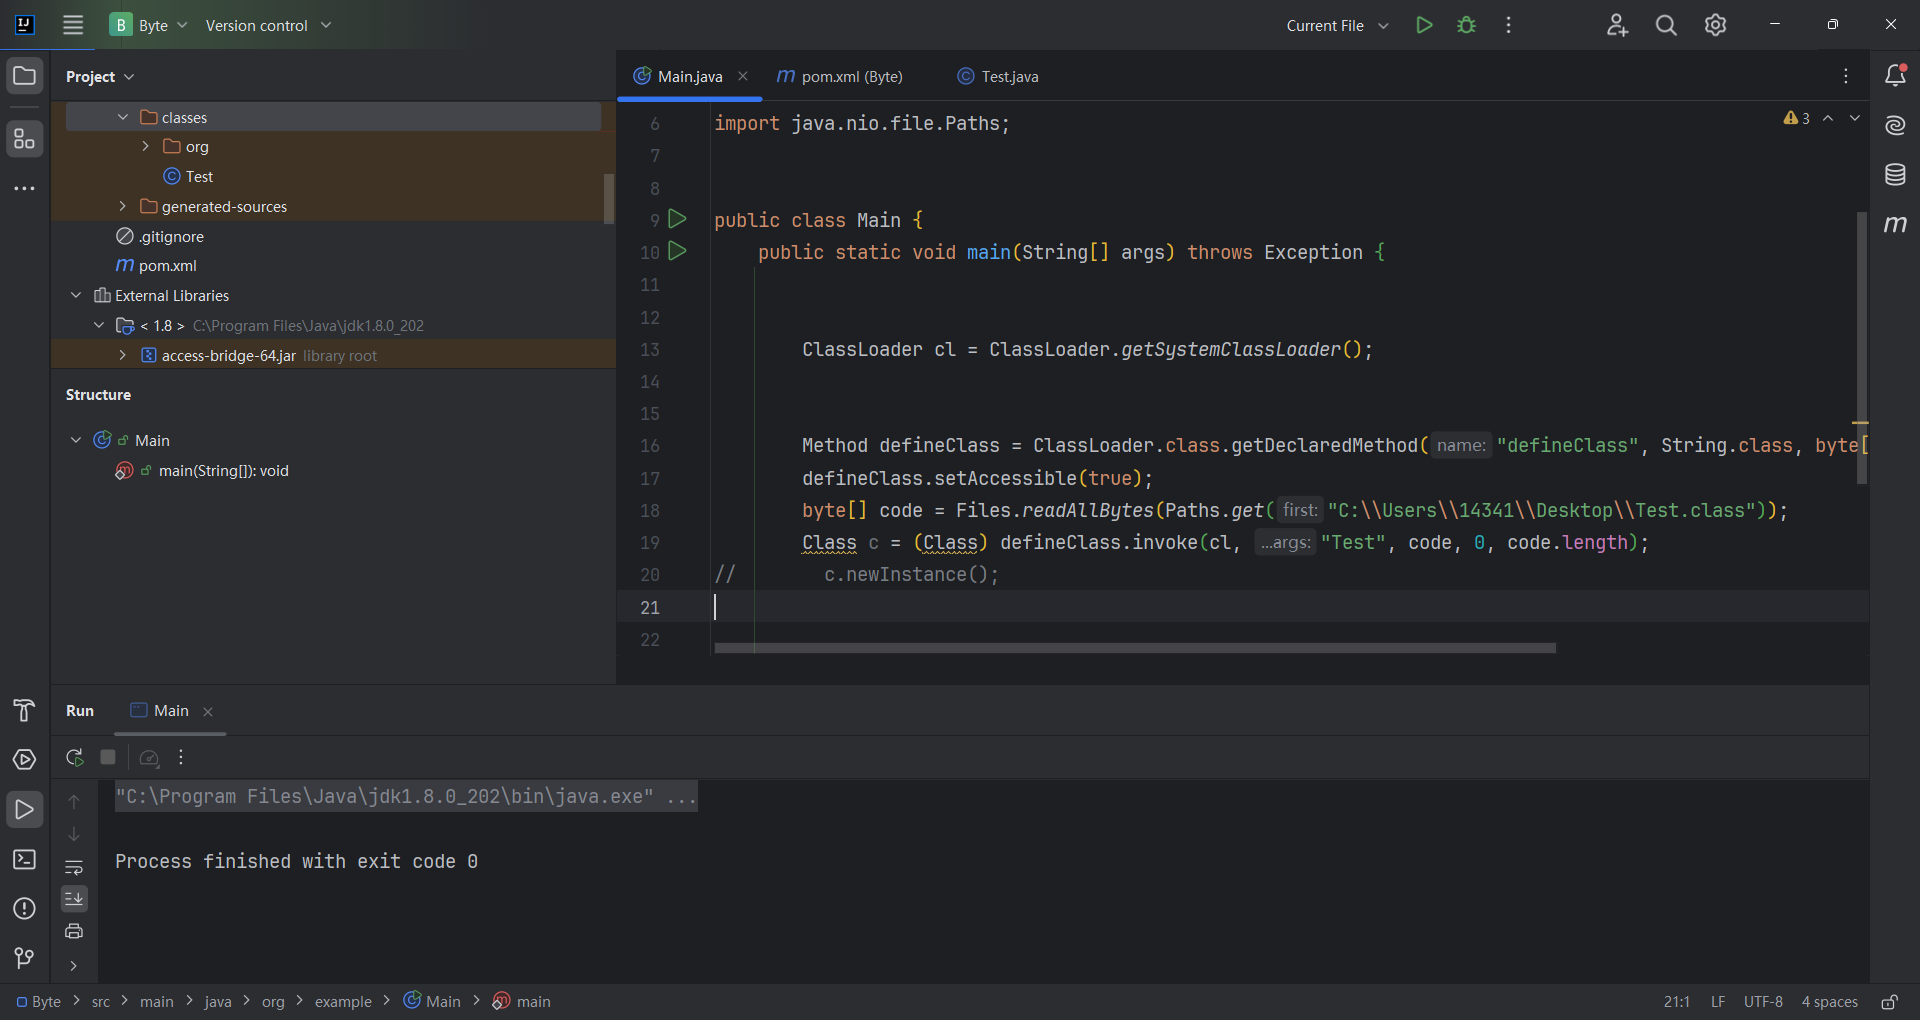
Task: Open Search Everywhere magnifier
Action: (1666, 25)
